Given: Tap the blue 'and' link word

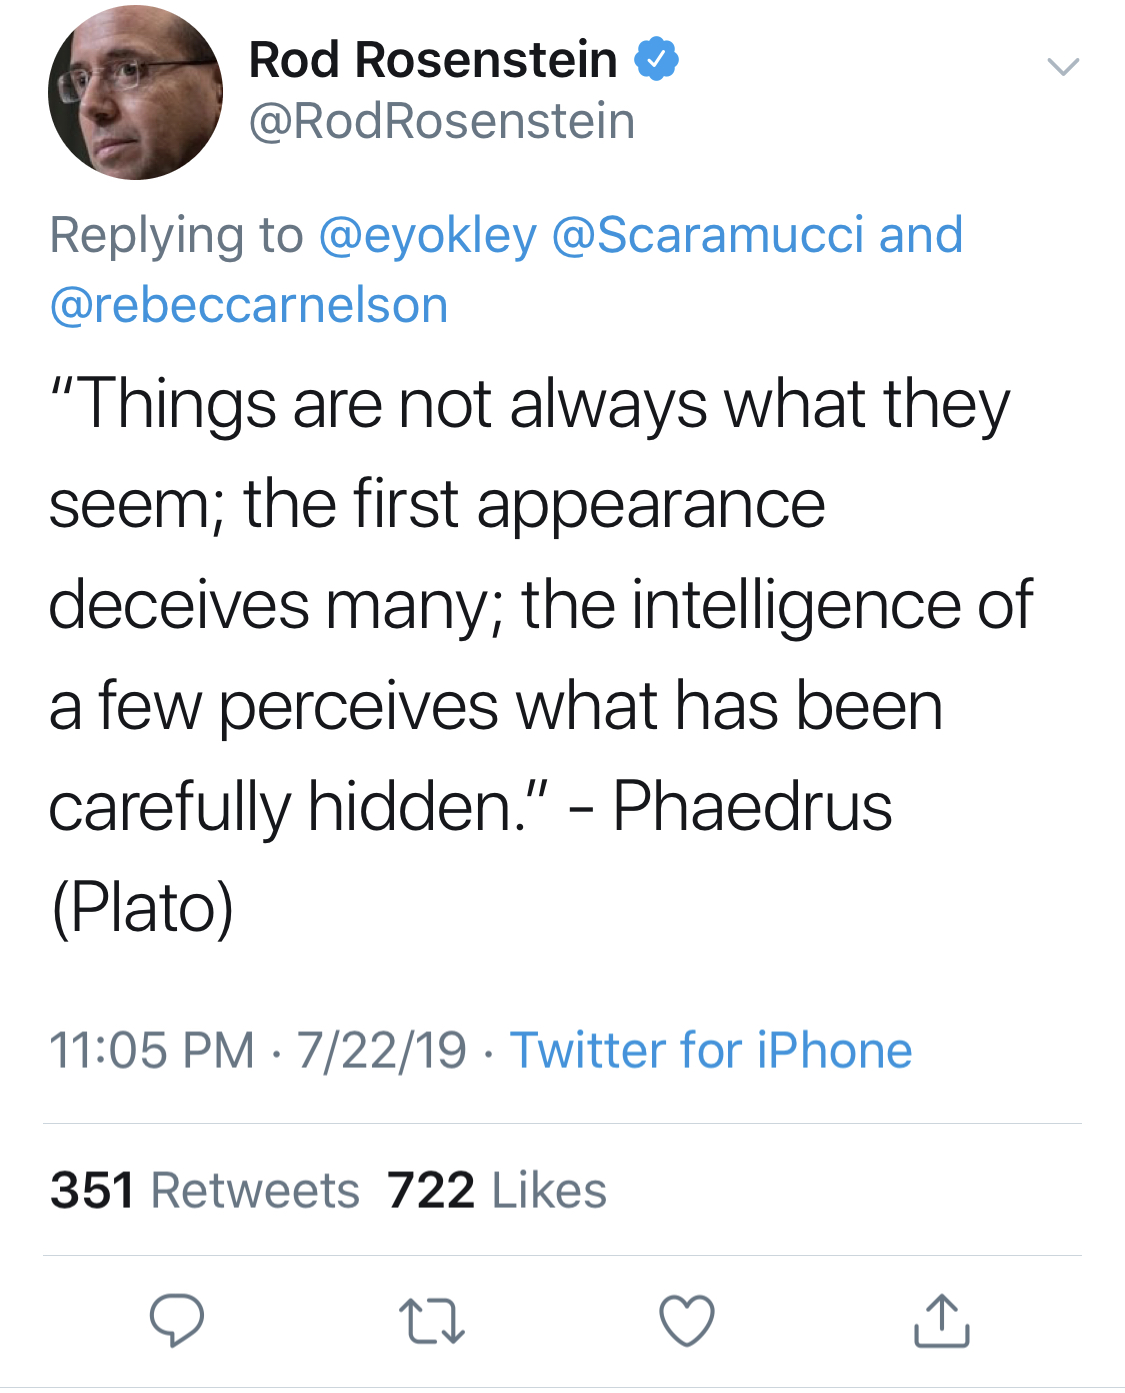Looking at the screenshot, I should (x=921, y=236).
